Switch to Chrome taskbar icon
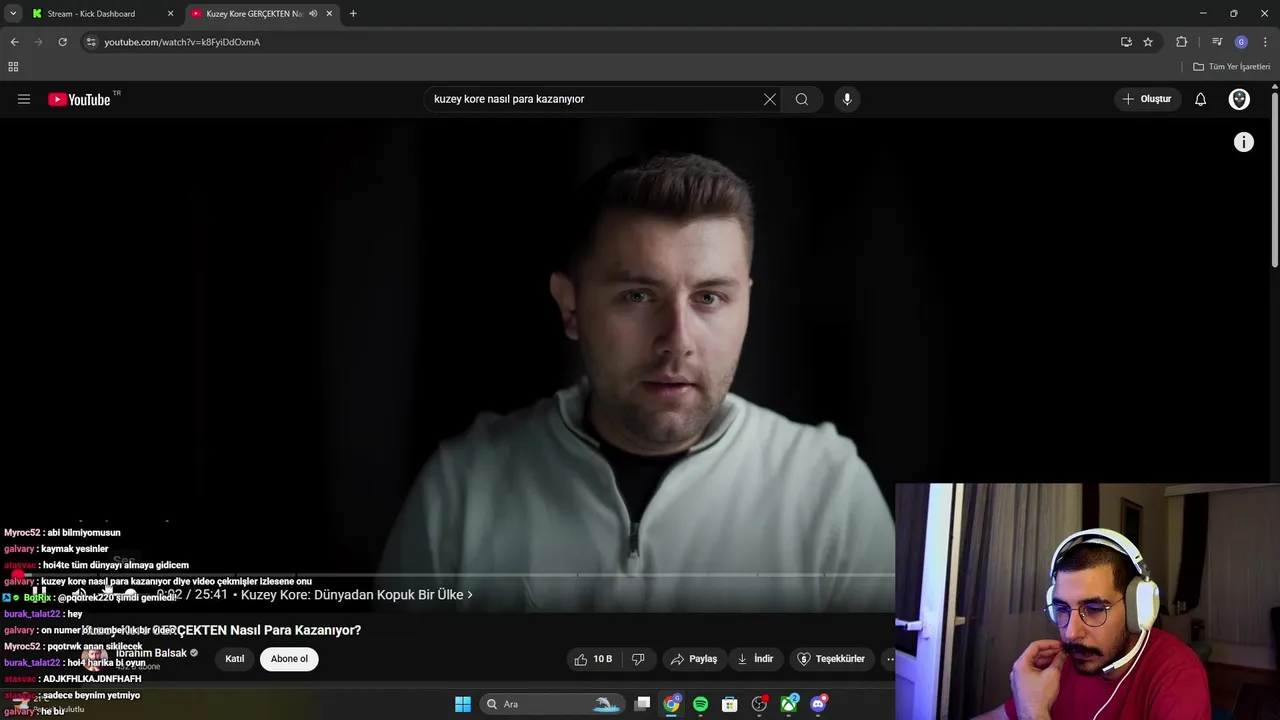The height and width of the screenshot is (720, 1280). 672,704
